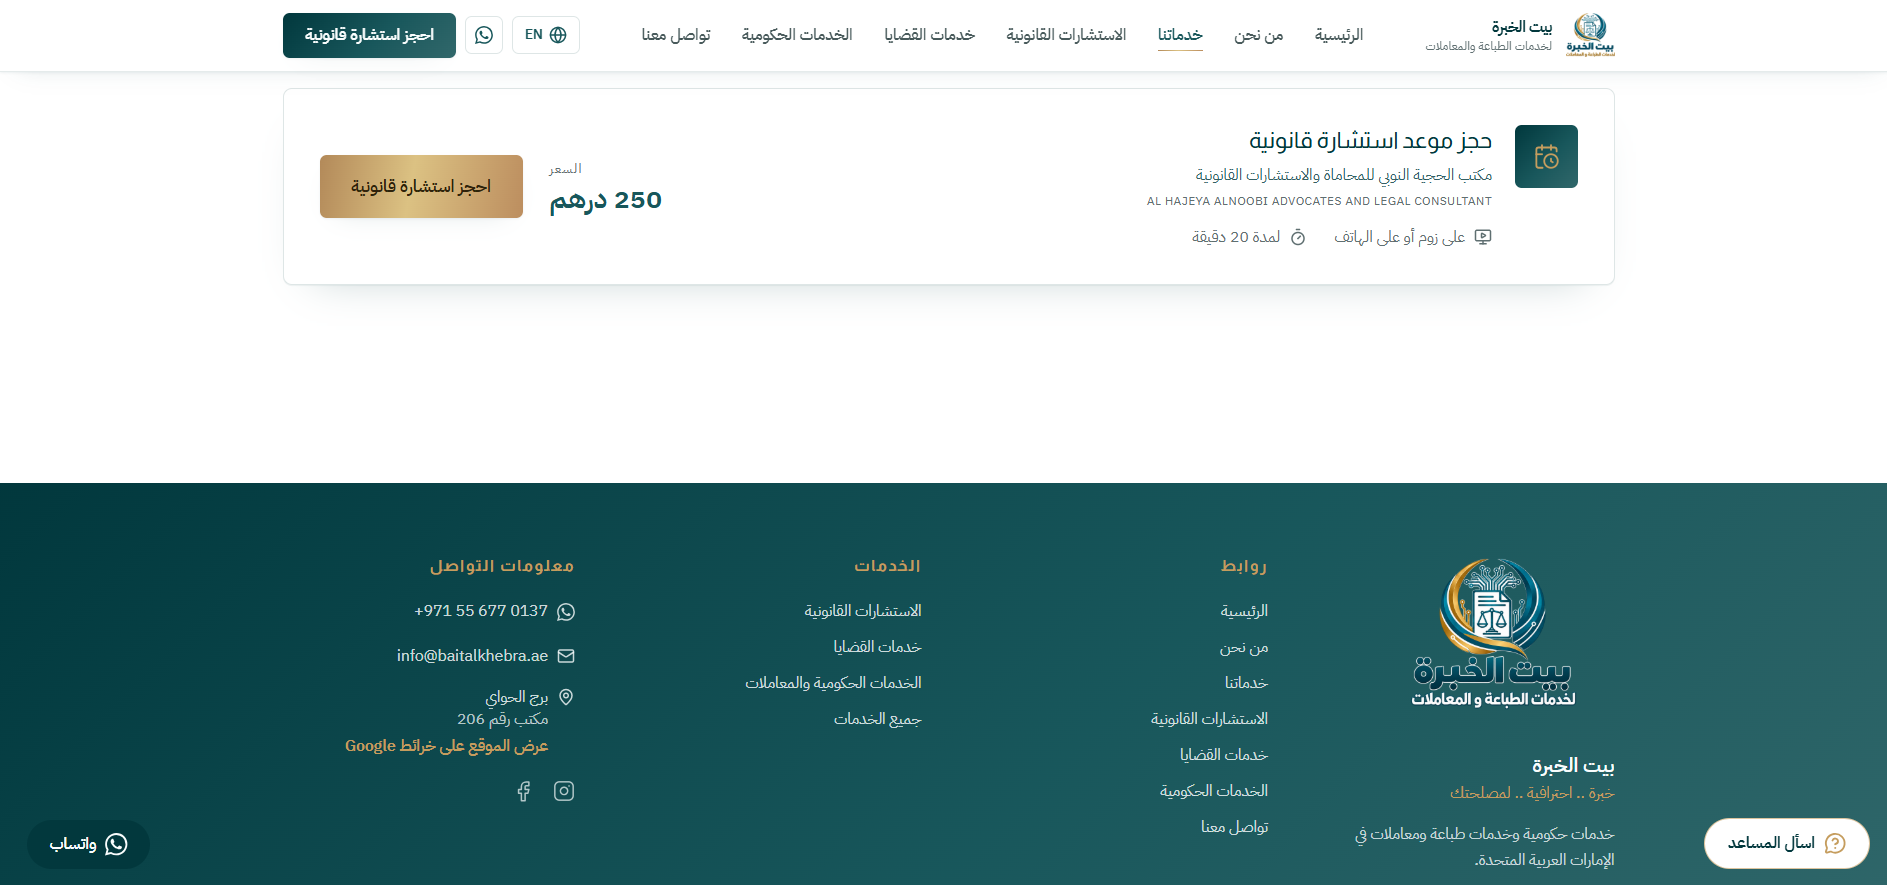
Task: Click the حجز موعد استشارة قانونية card title
Action: [x=1370, y=141]
